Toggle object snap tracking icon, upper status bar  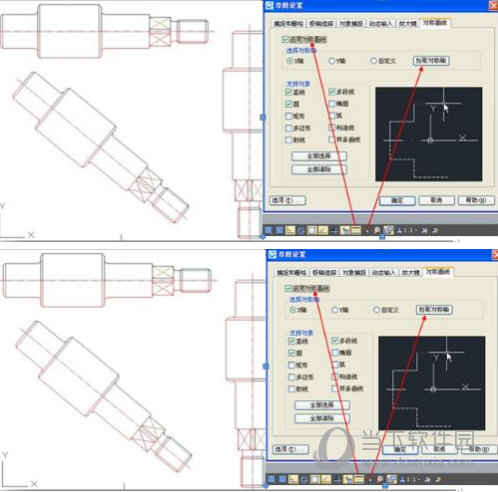323,230
